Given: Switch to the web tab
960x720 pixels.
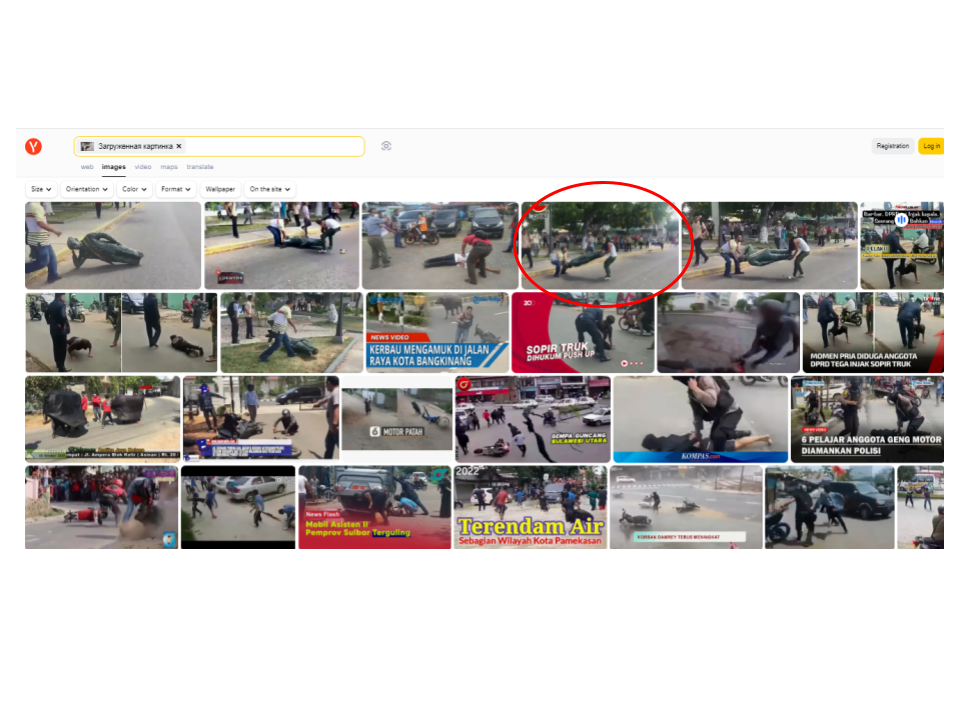Looking at the screenshot, I should (x=87, y=167).
